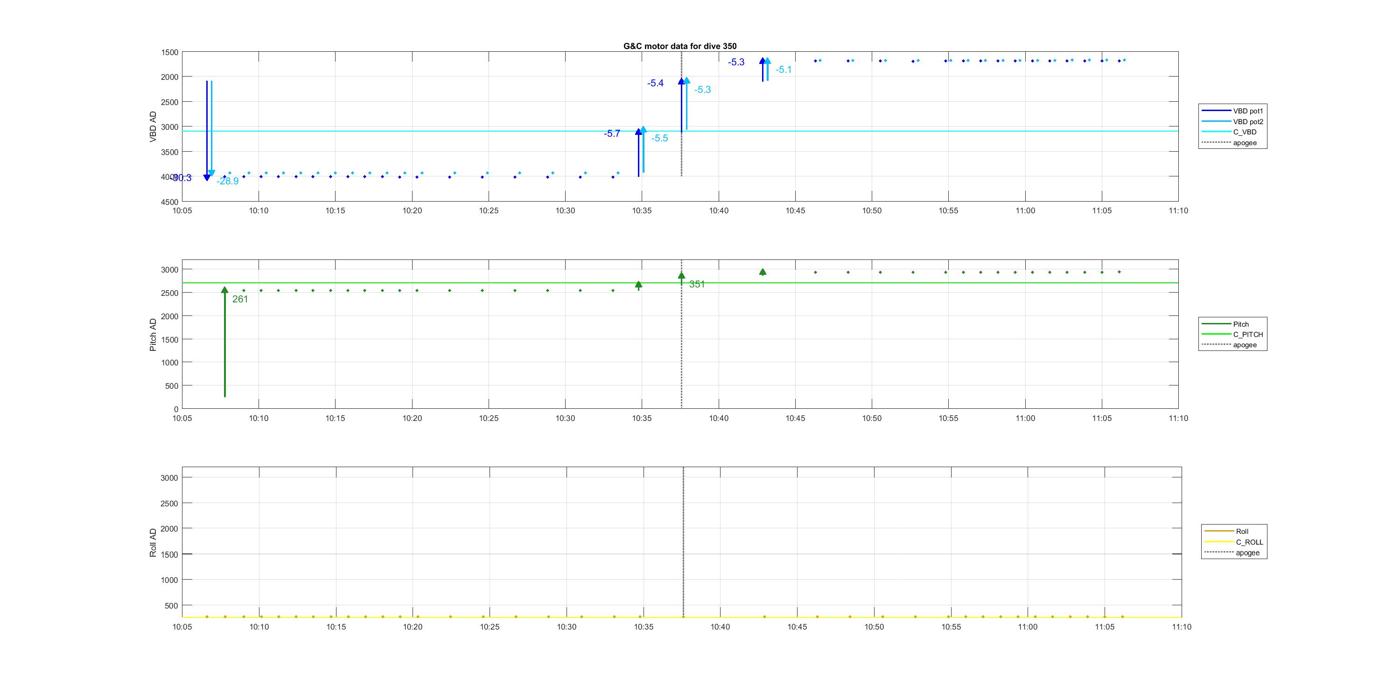Click the title "G&C motor data for dive 350"
The width and height of the screenshot is (1400, 693).
[x=680, y=46]
